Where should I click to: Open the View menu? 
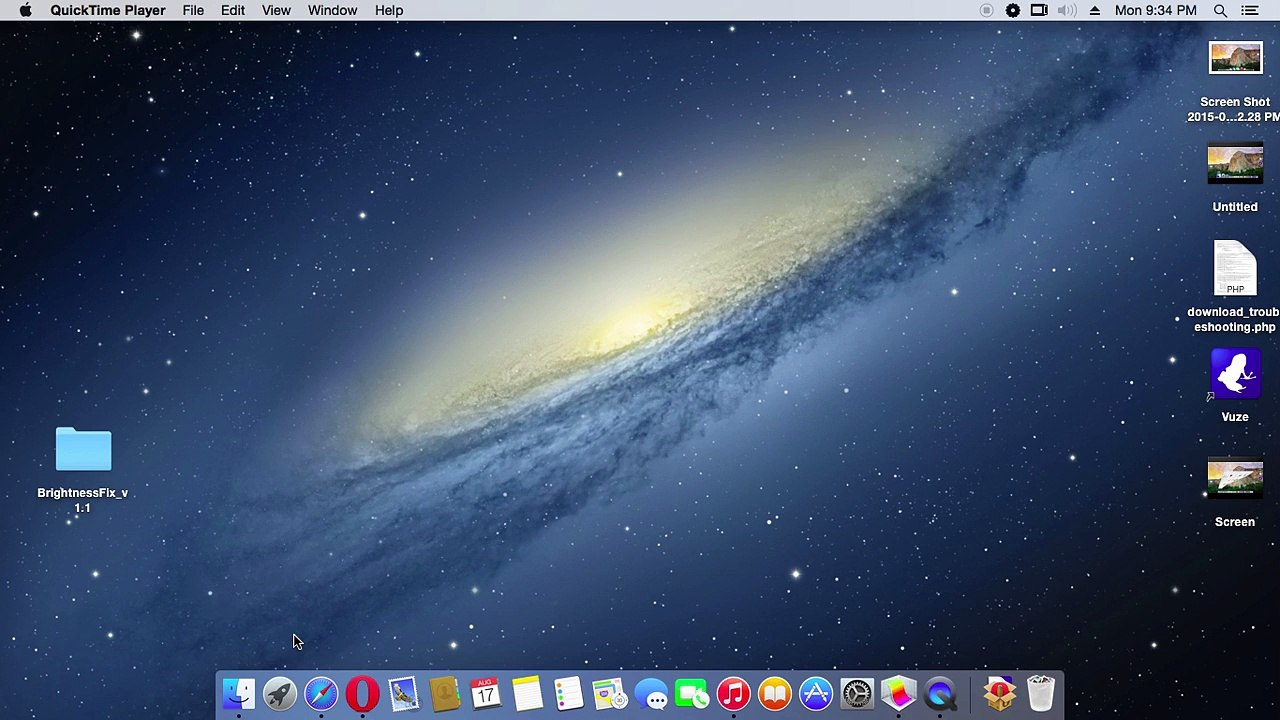click(x=276, y=10)
